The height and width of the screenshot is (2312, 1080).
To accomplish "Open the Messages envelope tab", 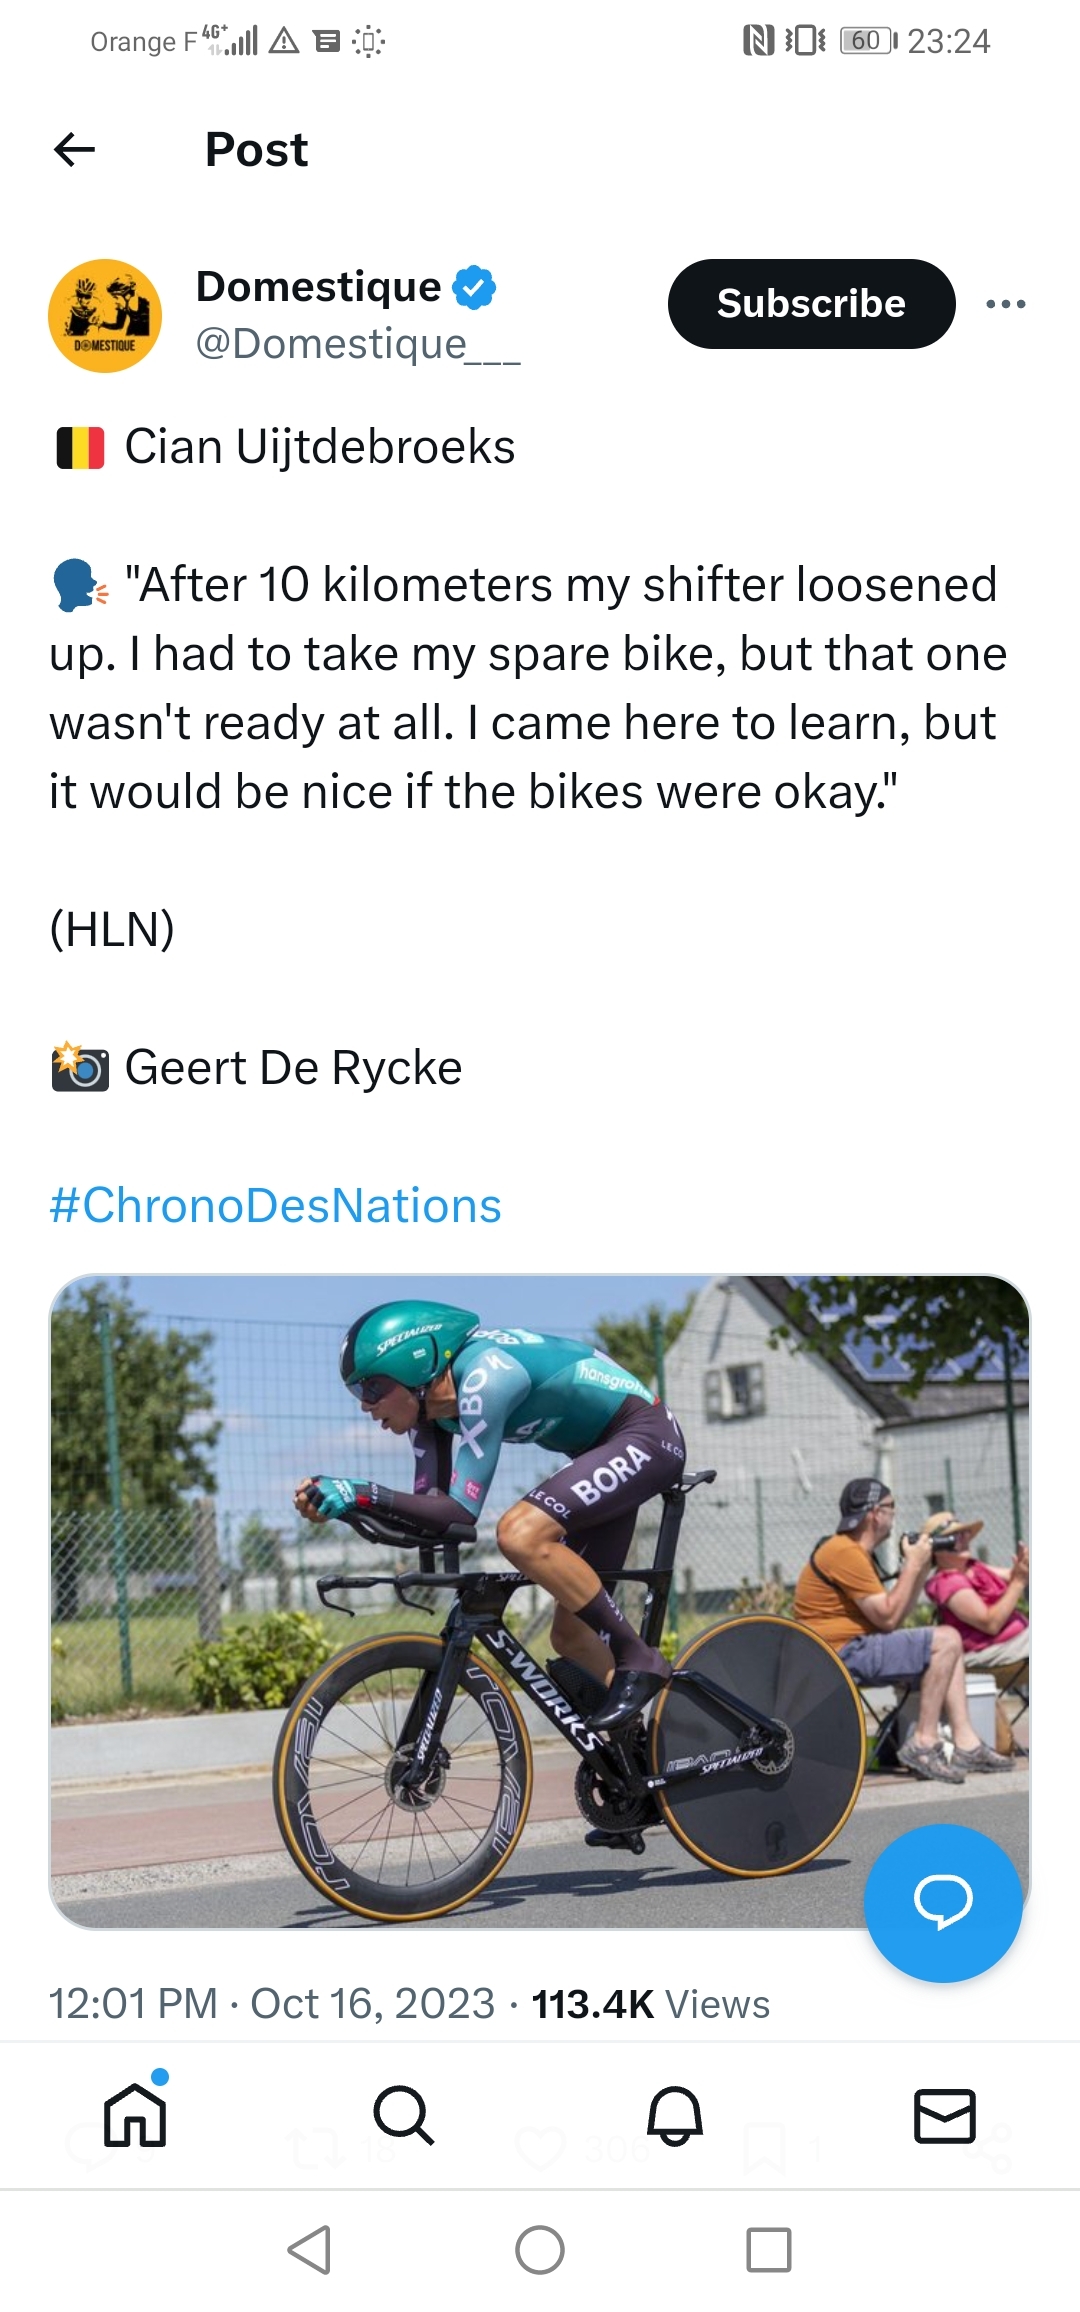I will [945, 2115].
